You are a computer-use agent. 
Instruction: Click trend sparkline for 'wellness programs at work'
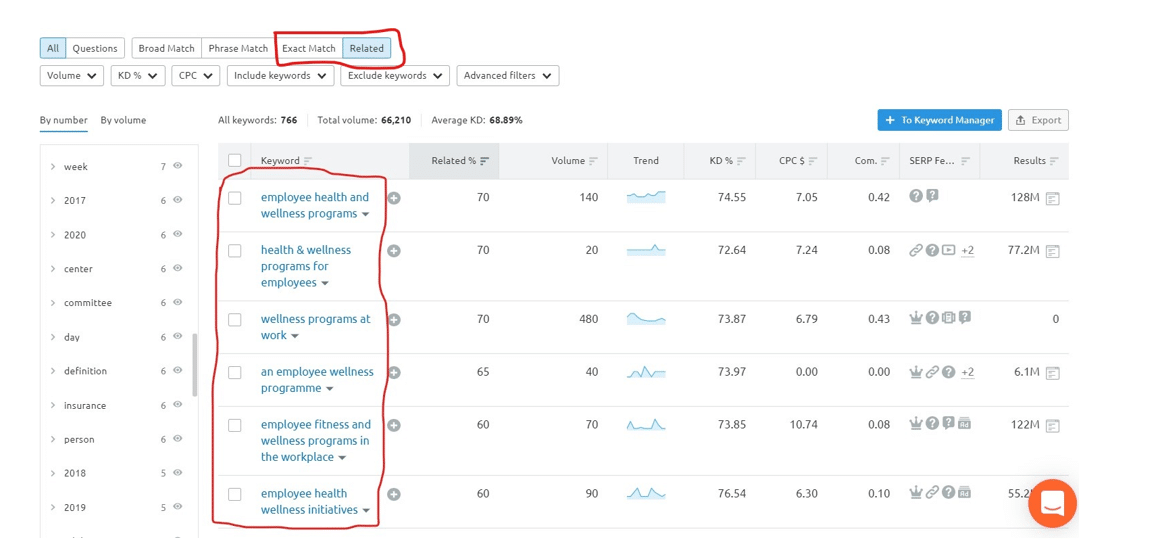pos(646,319)
